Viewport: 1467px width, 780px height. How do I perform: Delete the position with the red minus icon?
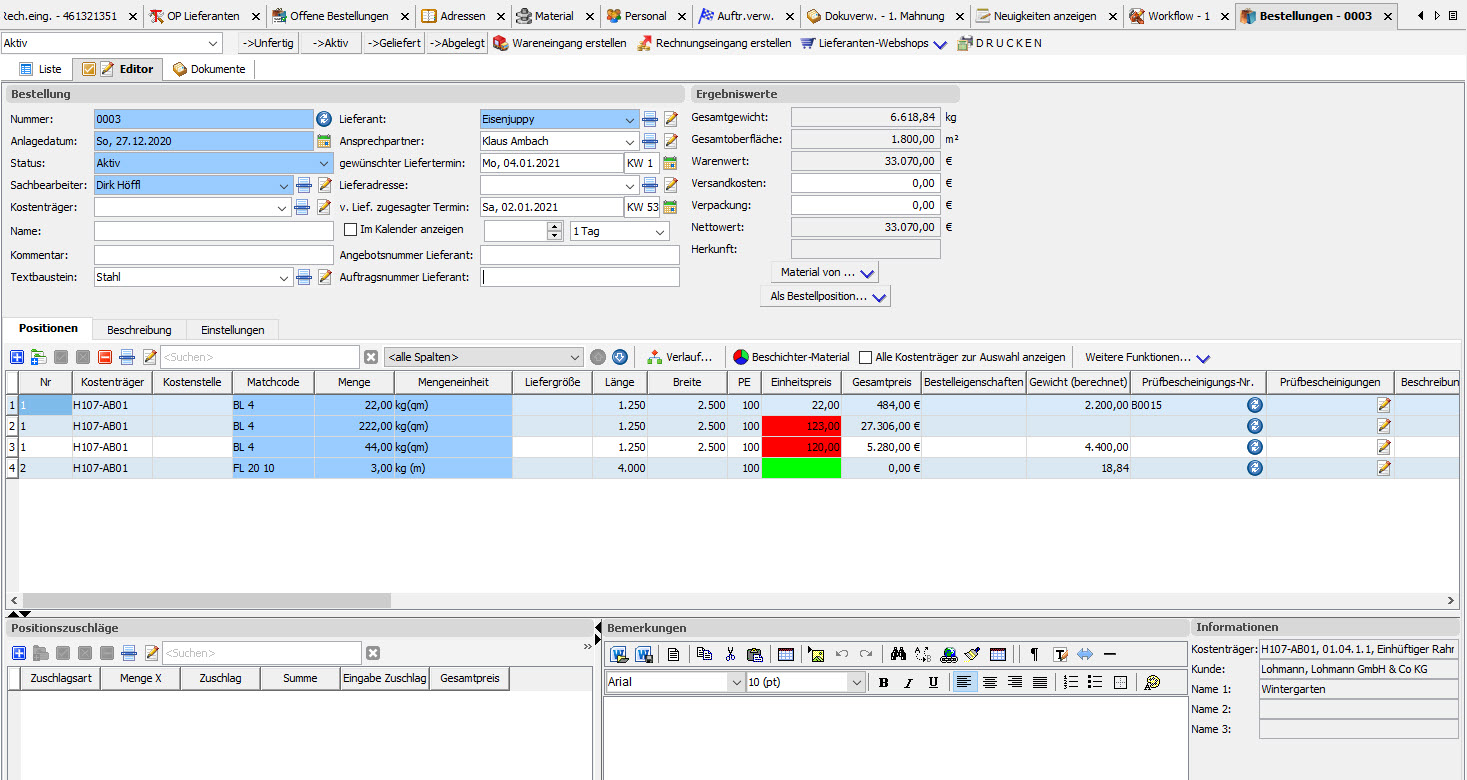coord(105,357)
